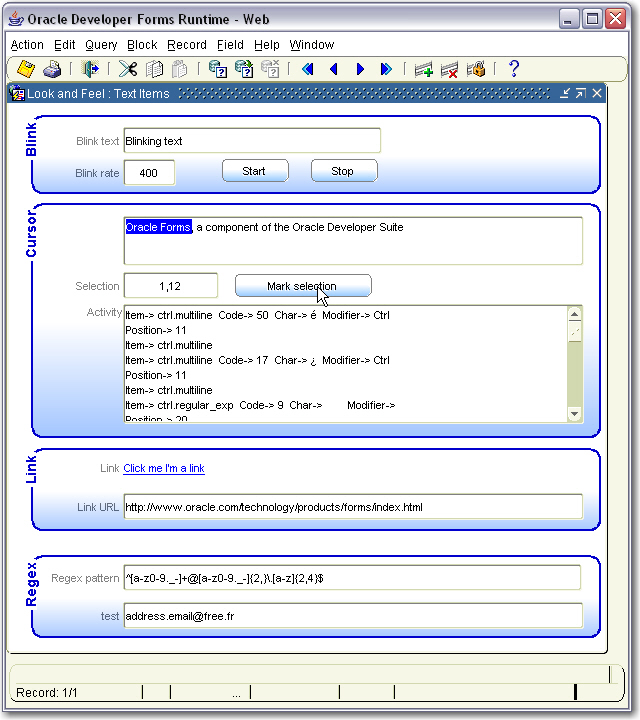Click the Lock Record padlock icon

tap(476, 69)
